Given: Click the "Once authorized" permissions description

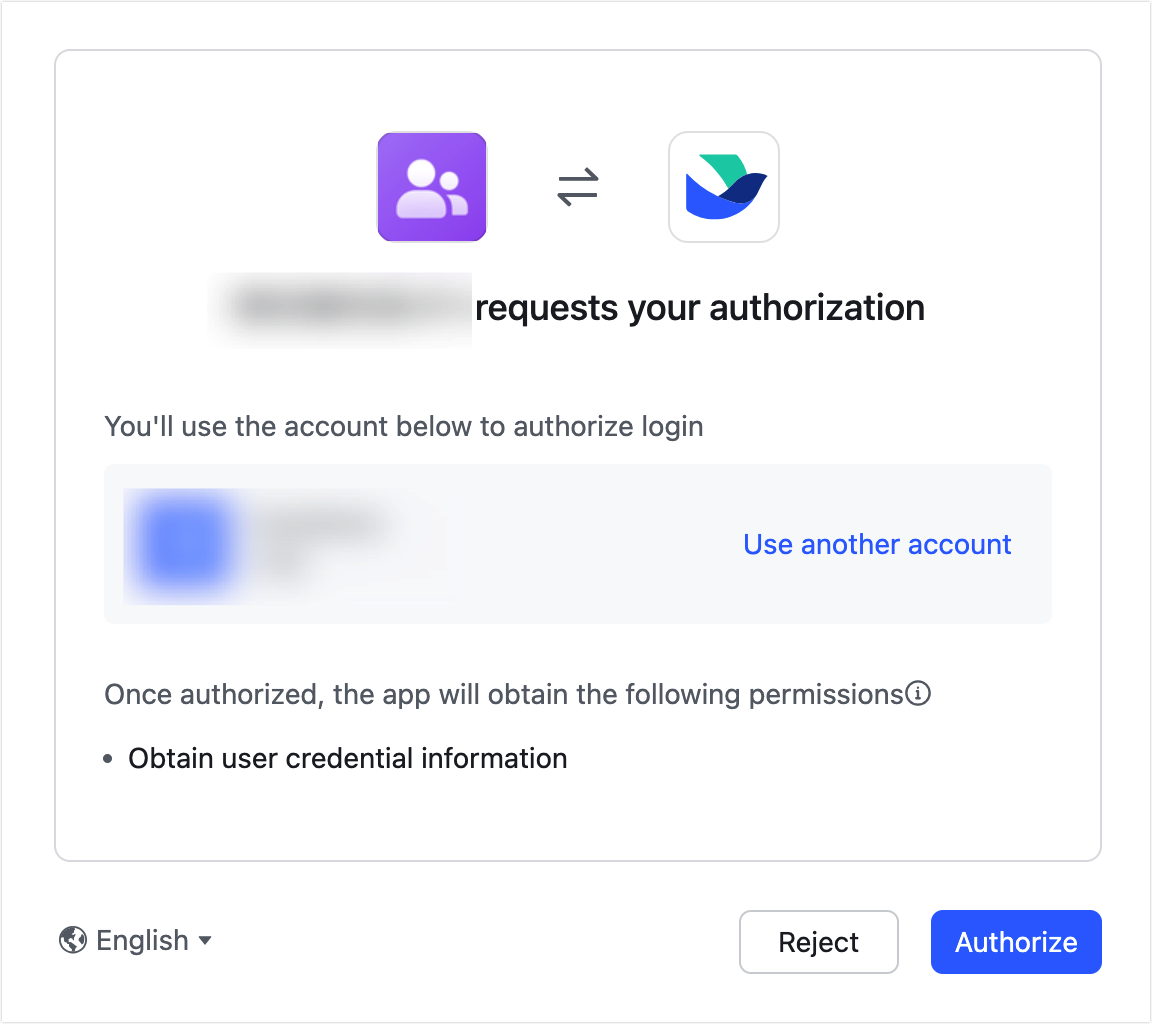Looking at the screenshot, I should coord(503,694).
